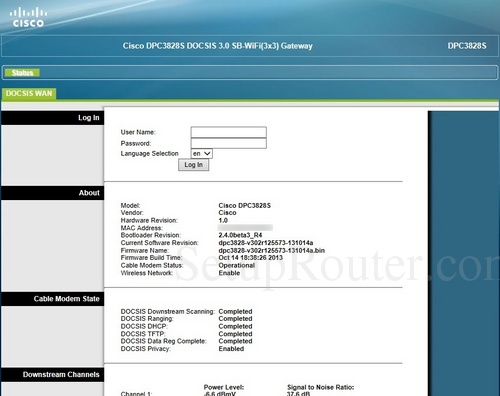Click the Log In section header
This screenshot has height=396, width=500.
(x=53, y=118)
